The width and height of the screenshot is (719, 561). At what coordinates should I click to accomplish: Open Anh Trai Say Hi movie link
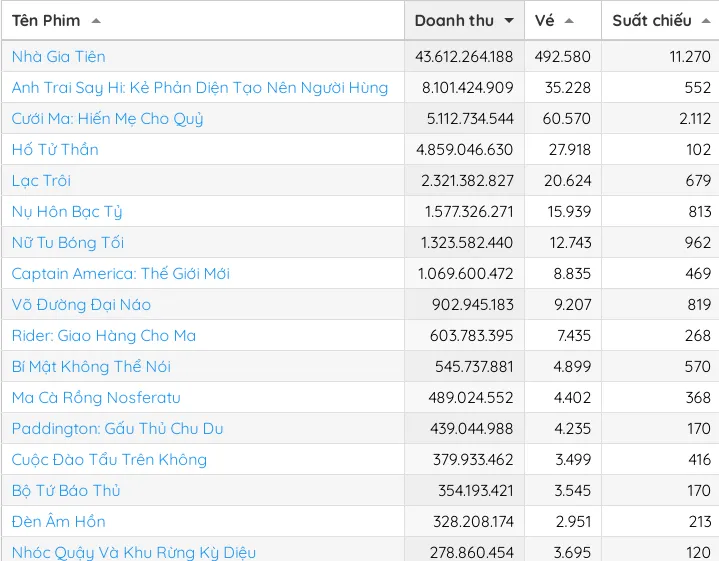tap(199, 88)
